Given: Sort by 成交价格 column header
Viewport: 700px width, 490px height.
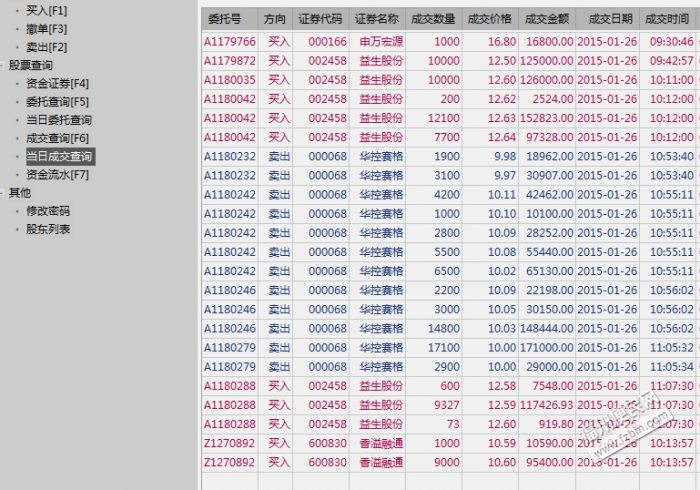Looking at the screenshot, I should point(490,19).
